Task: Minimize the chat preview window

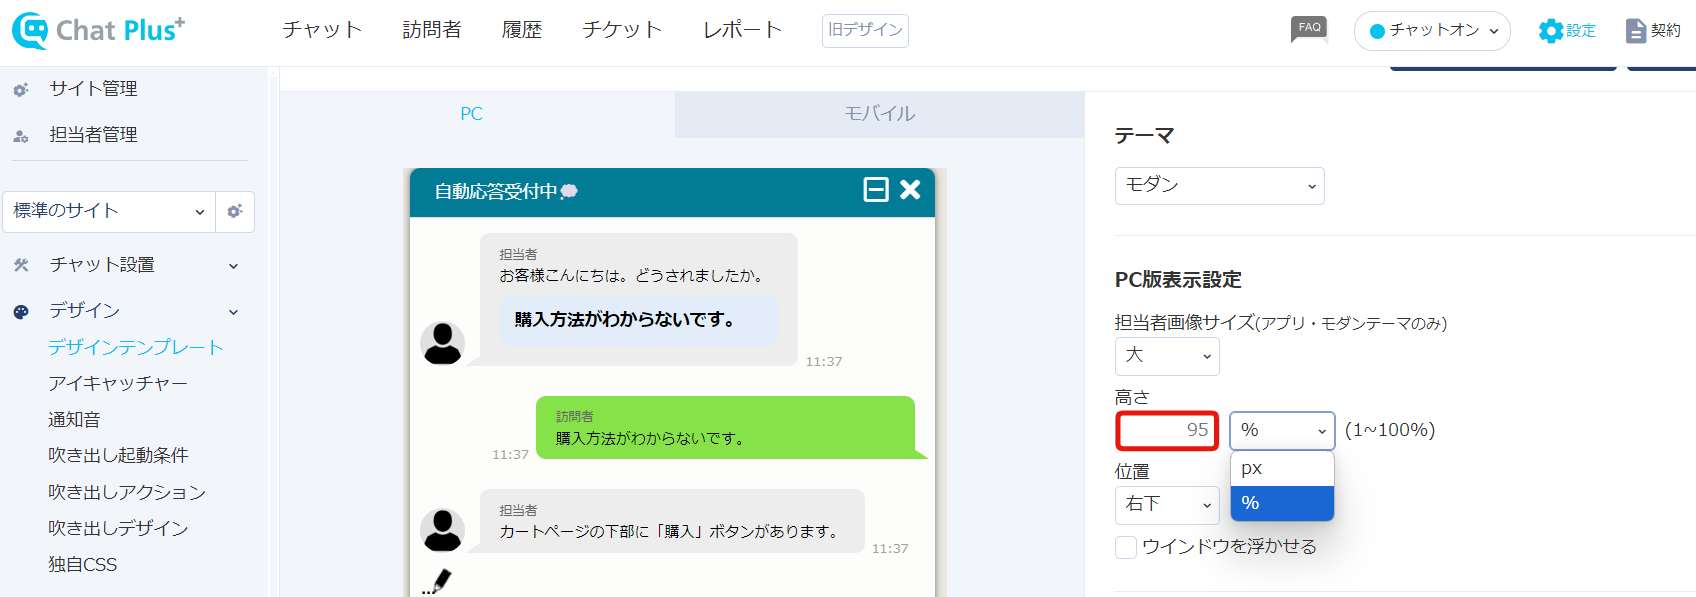Action: click(x=876, y=189)
